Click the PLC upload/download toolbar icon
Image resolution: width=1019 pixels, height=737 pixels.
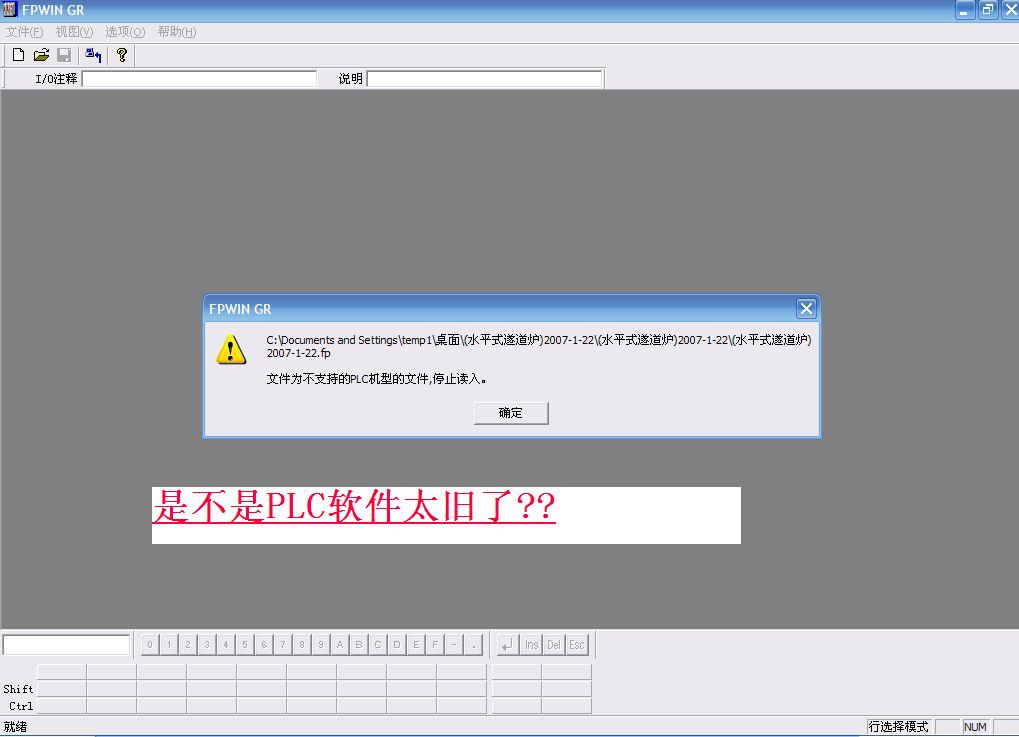(x=93, y=55)
